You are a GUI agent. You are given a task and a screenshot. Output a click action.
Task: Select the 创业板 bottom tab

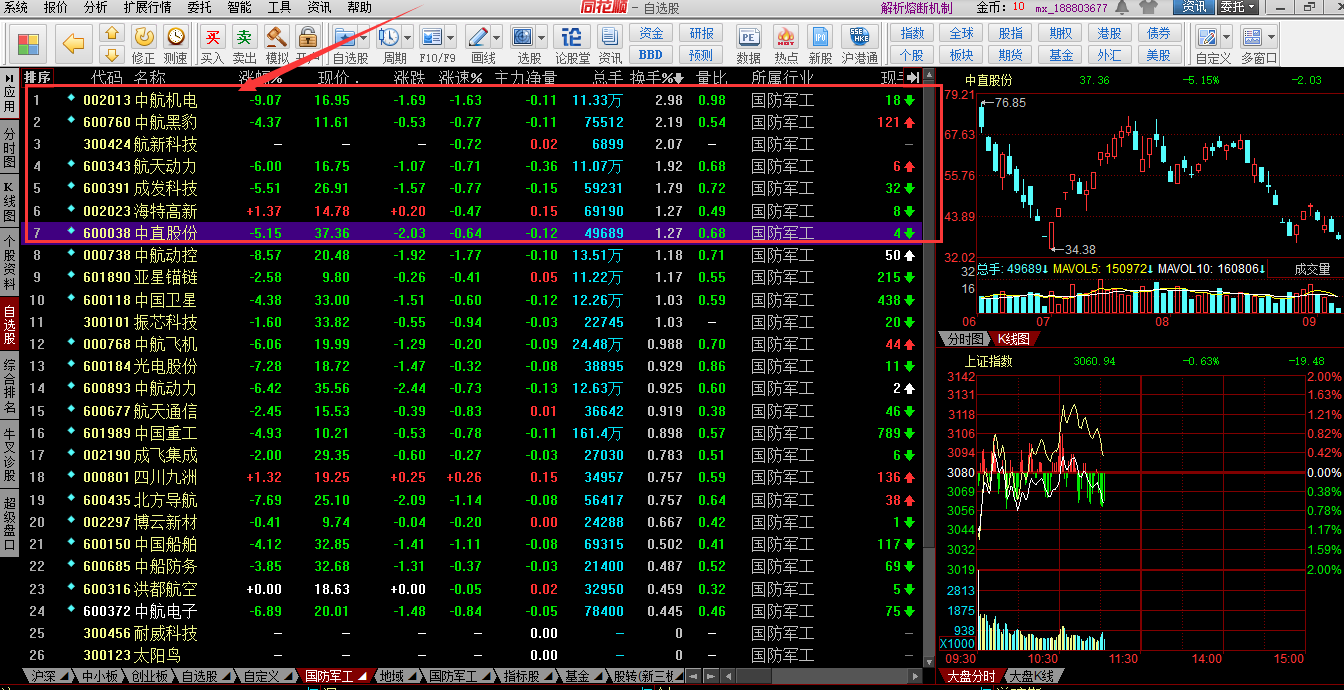point(150,676)
